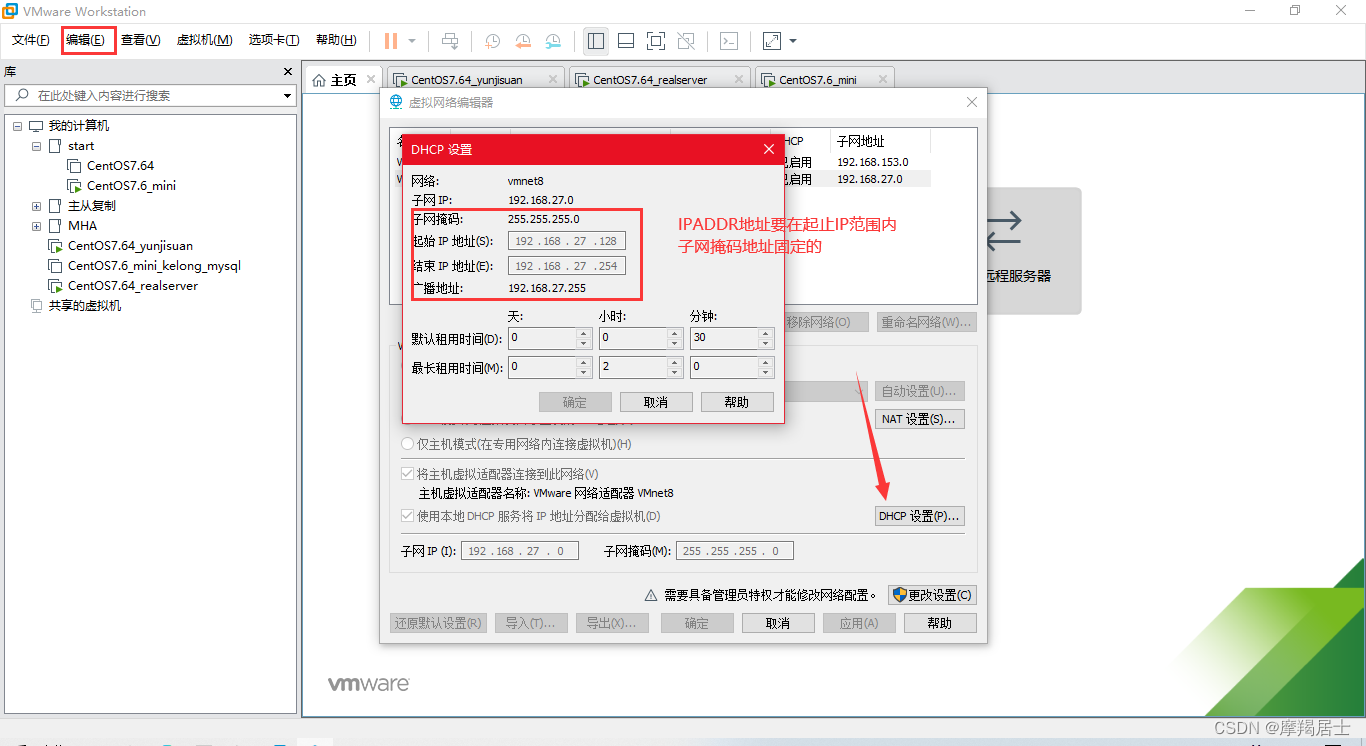This screenshot has height=746, width=1366.
Task: Toggle the thumbnail bar view icon
Action: click(626, 41)
